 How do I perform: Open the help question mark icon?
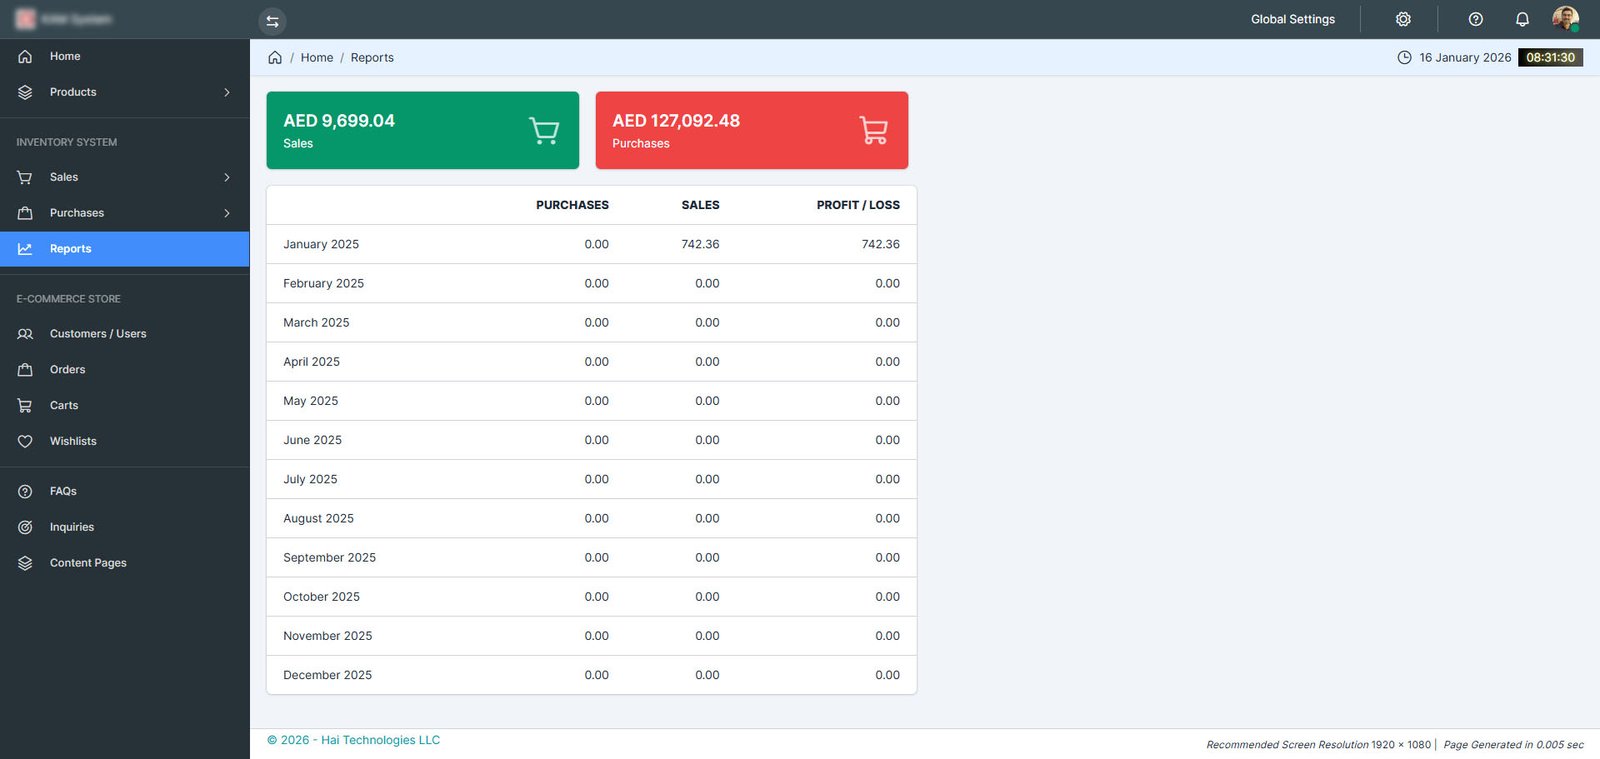(x=1475, y=19)
